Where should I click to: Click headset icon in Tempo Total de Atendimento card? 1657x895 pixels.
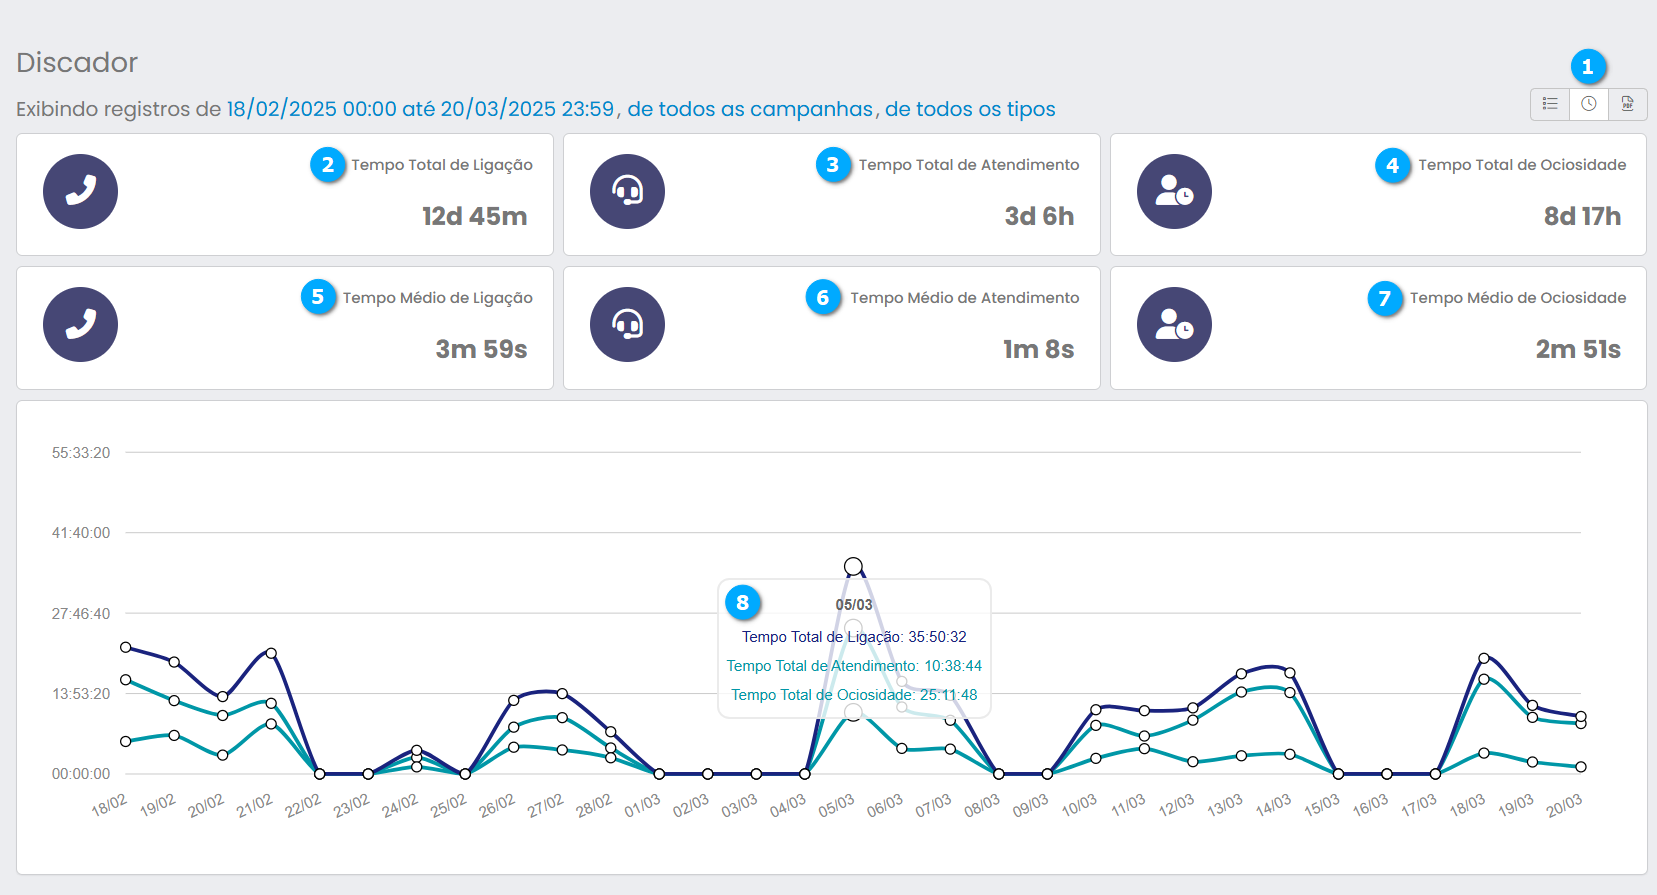click(627, 191)
